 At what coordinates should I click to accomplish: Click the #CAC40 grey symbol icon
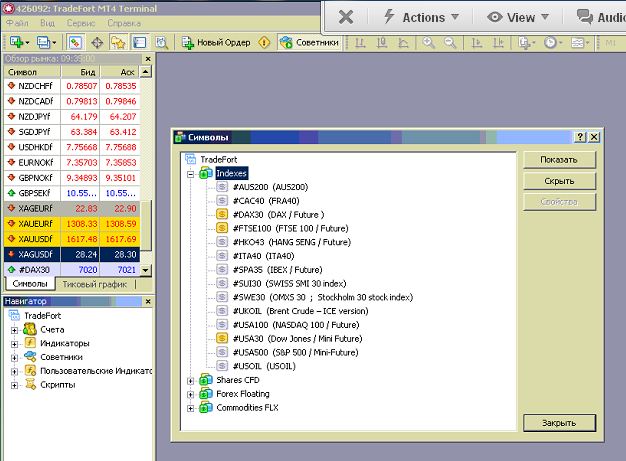(x=222, y=200)
